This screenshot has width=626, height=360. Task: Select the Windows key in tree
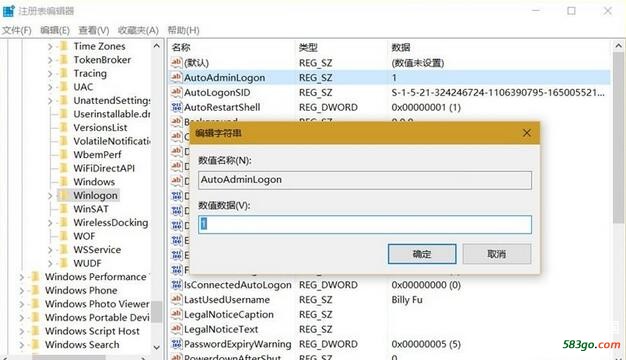94,182
